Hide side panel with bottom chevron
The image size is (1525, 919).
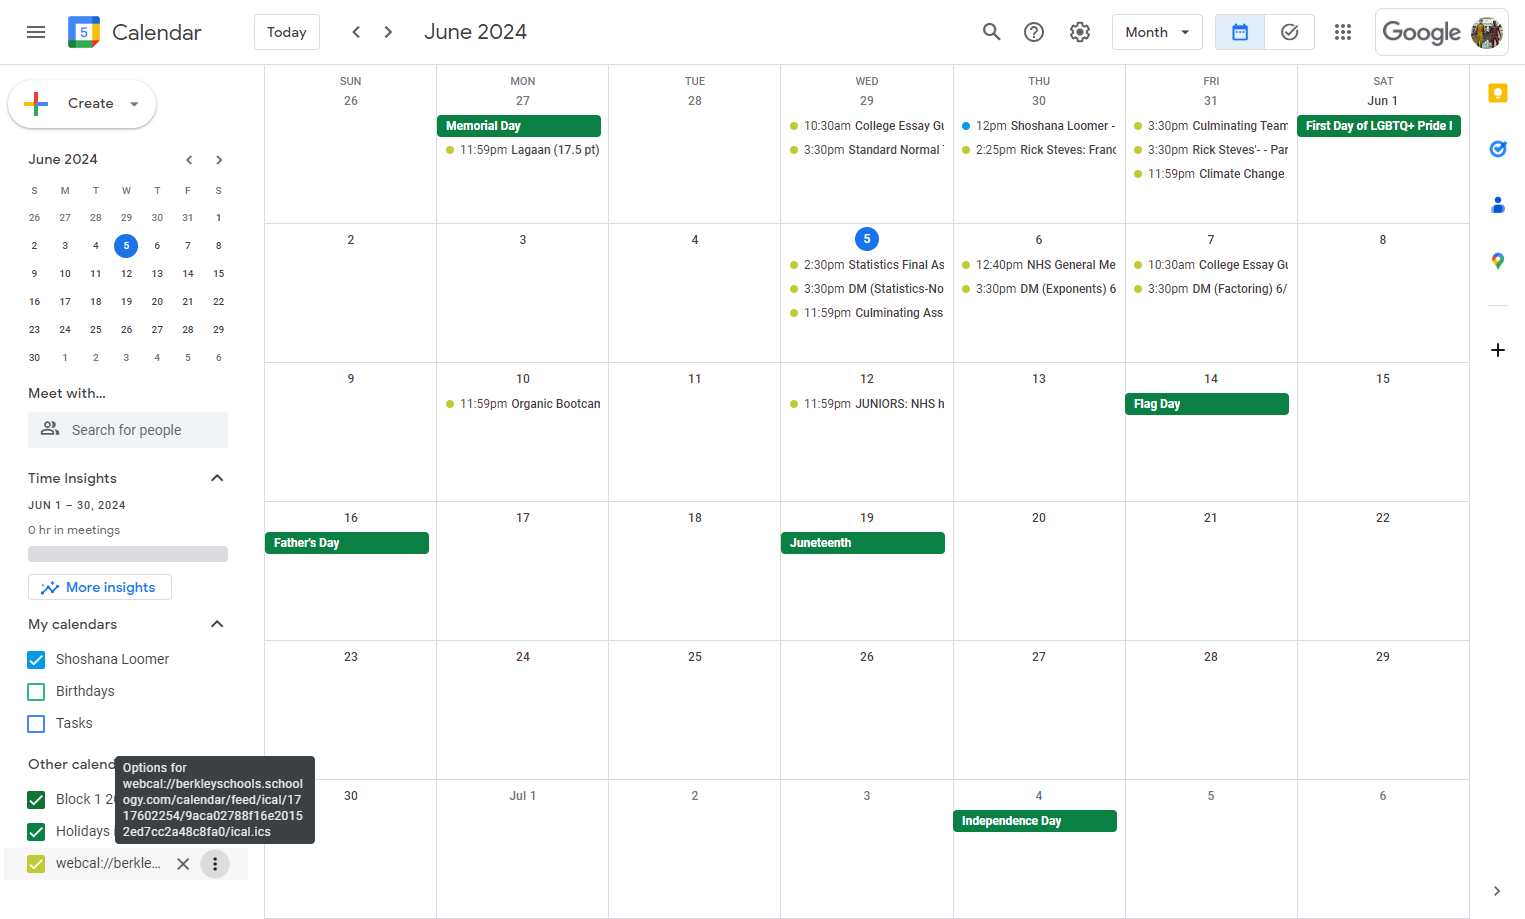(1497, 891)
